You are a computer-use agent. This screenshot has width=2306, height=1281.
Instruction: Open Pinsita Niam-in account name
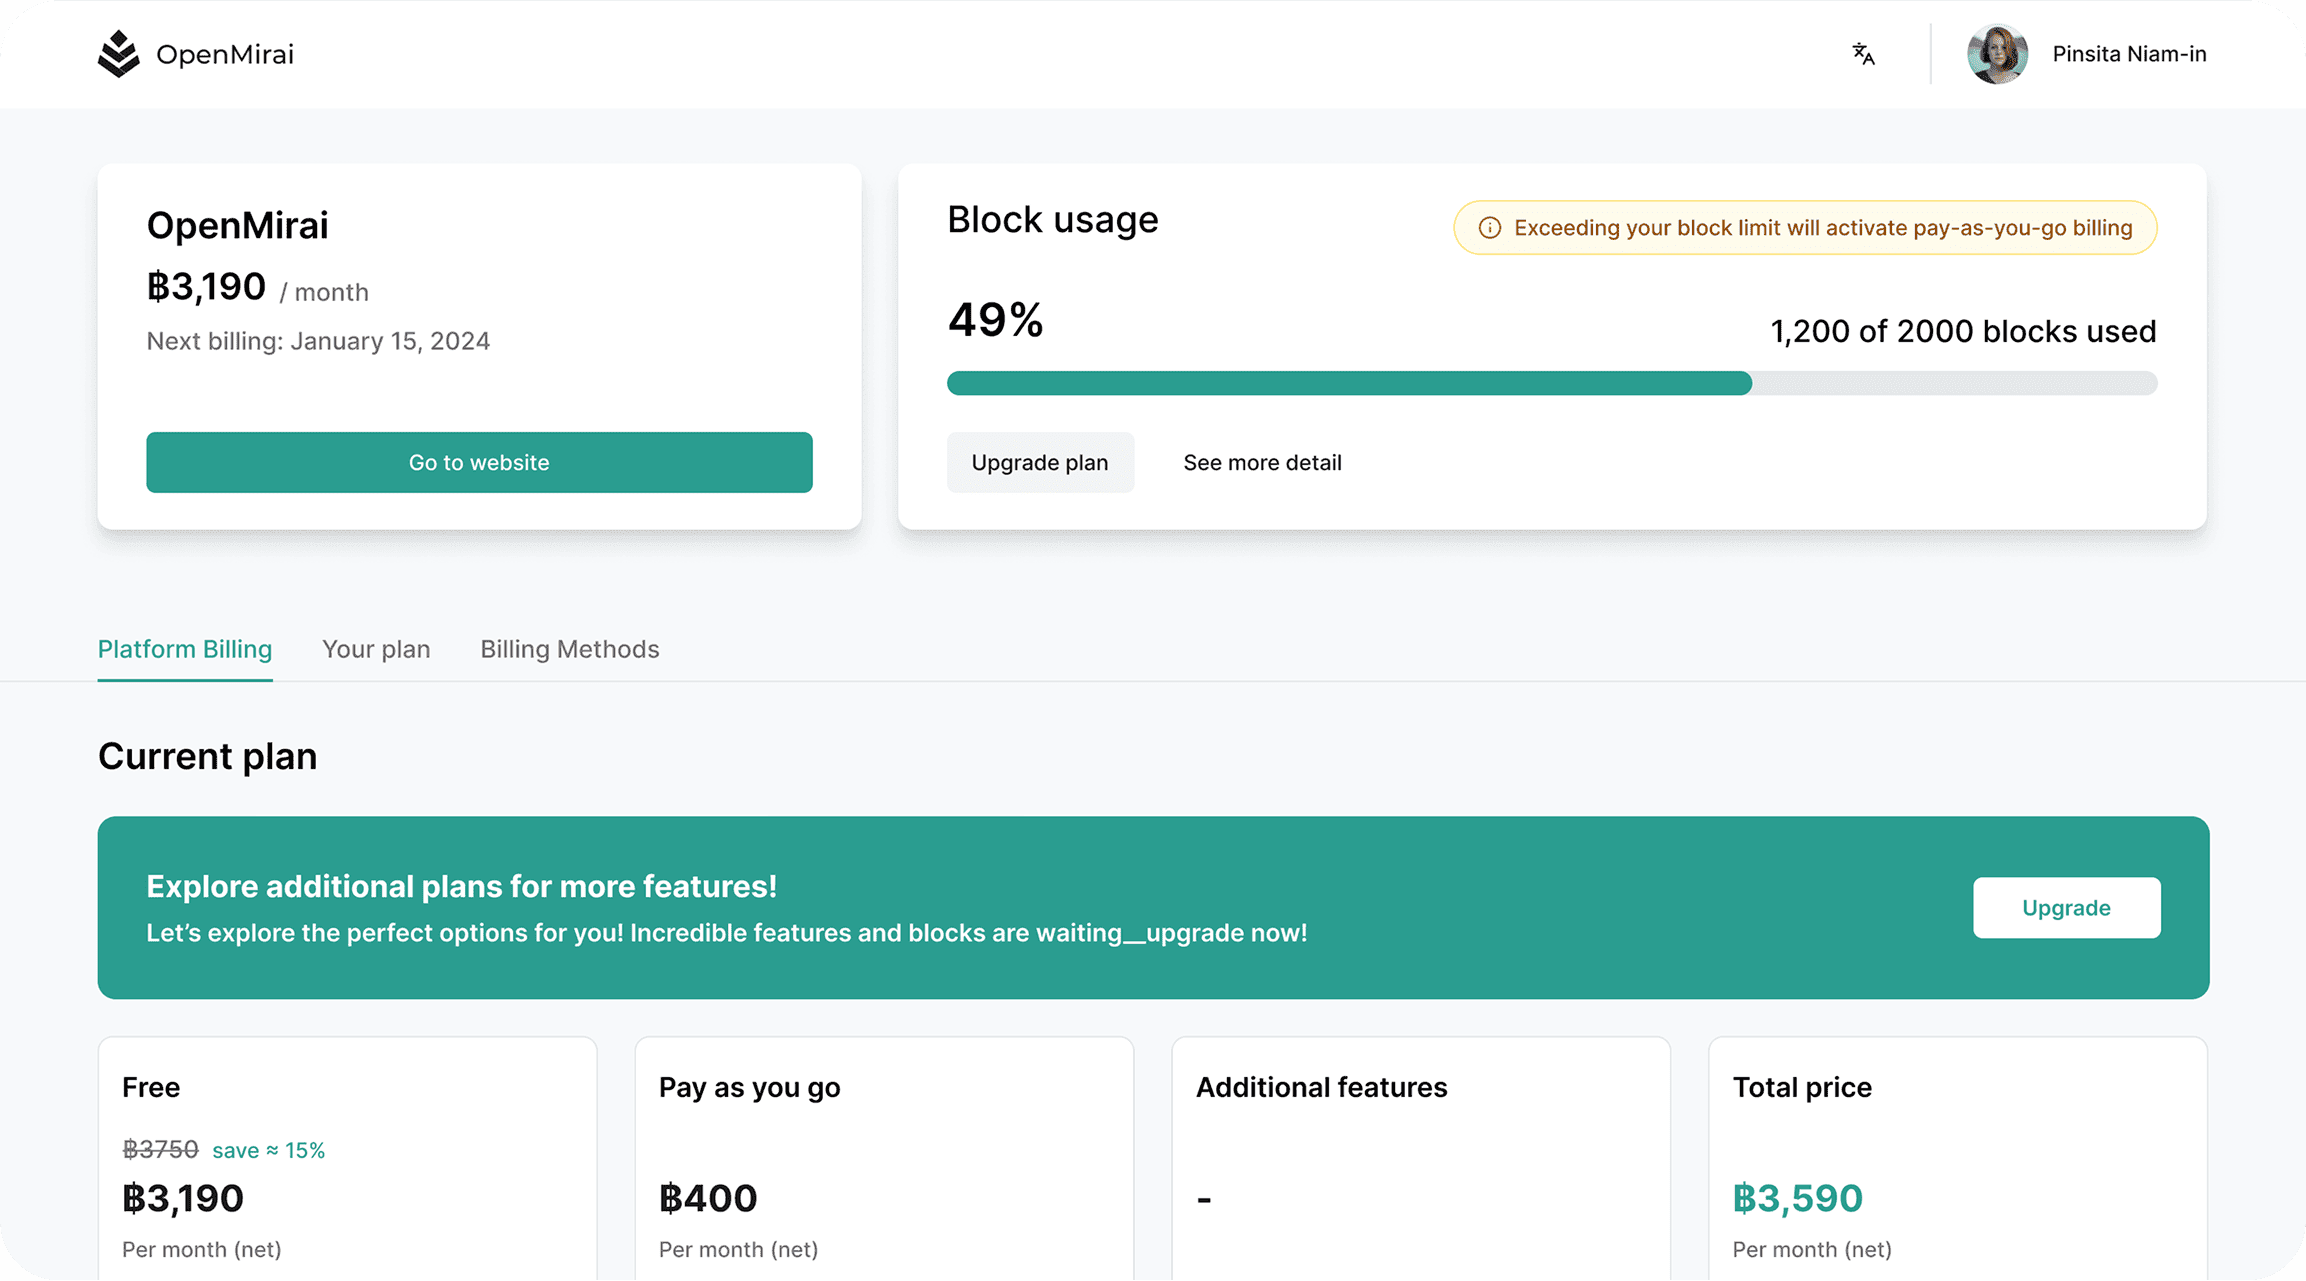click(x=2128, y=54)
